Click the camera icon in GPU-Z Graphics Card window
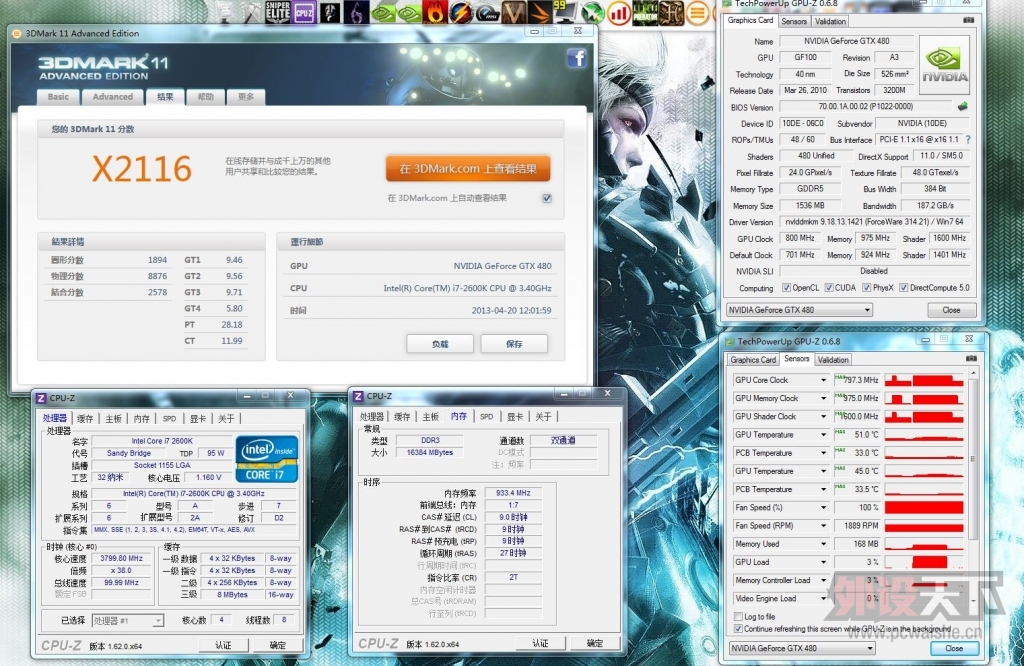The image size is (1024, 666). pos(968,20)
